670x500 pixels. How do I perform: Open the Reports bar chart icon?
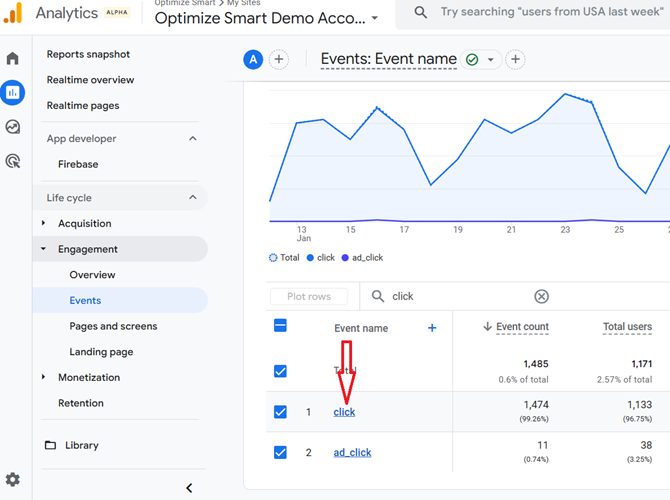(12, 92)
